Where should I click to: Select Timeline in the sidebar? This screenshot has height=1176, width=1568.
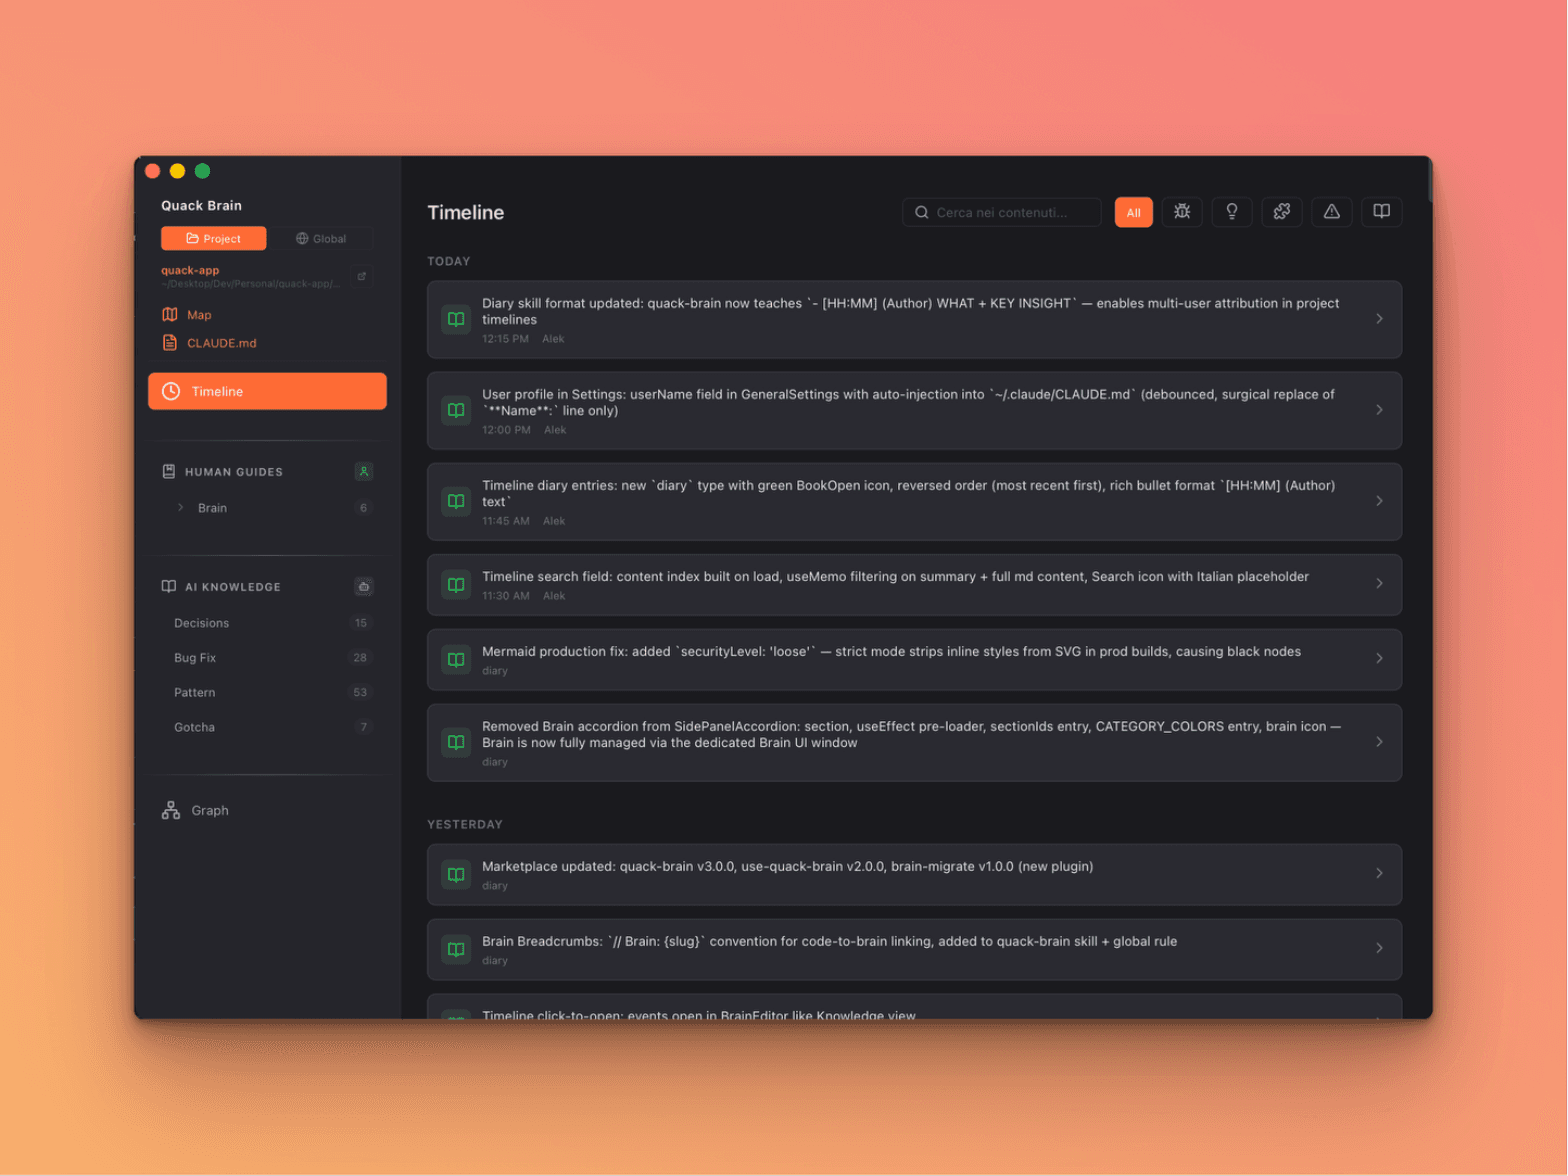coord(267,391)
